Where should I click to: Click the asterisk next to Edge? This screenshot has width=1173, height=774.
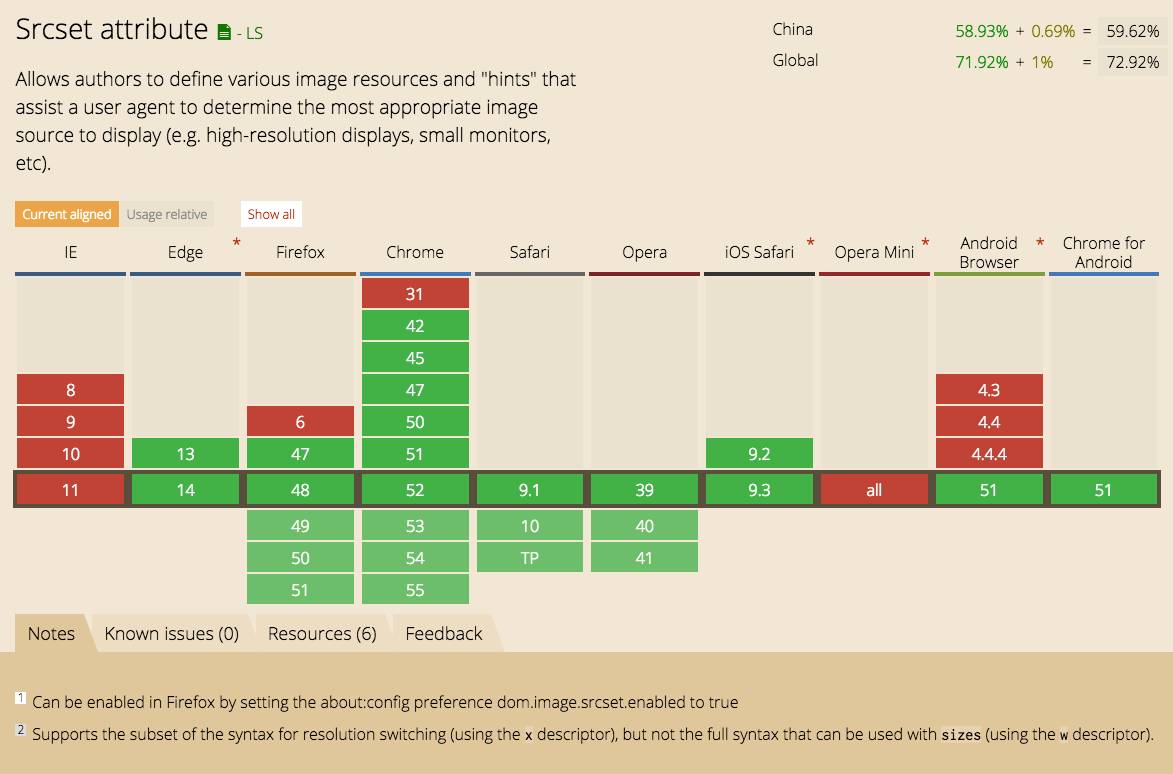coord(236,243)
